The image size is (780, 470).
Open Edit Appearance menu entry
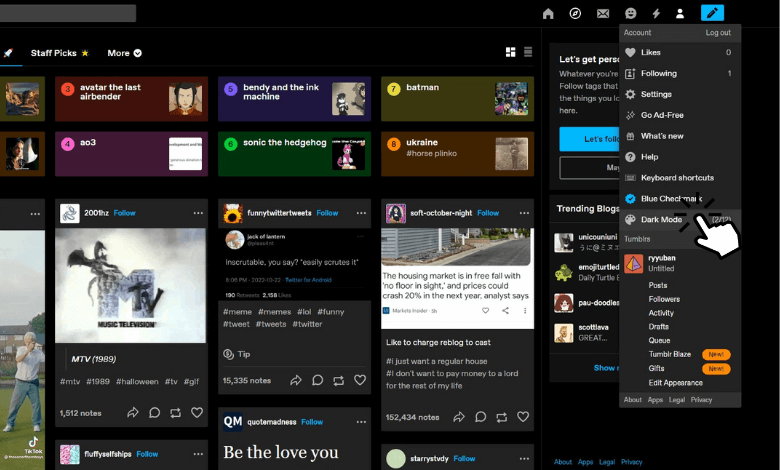[x=676, y=382]
